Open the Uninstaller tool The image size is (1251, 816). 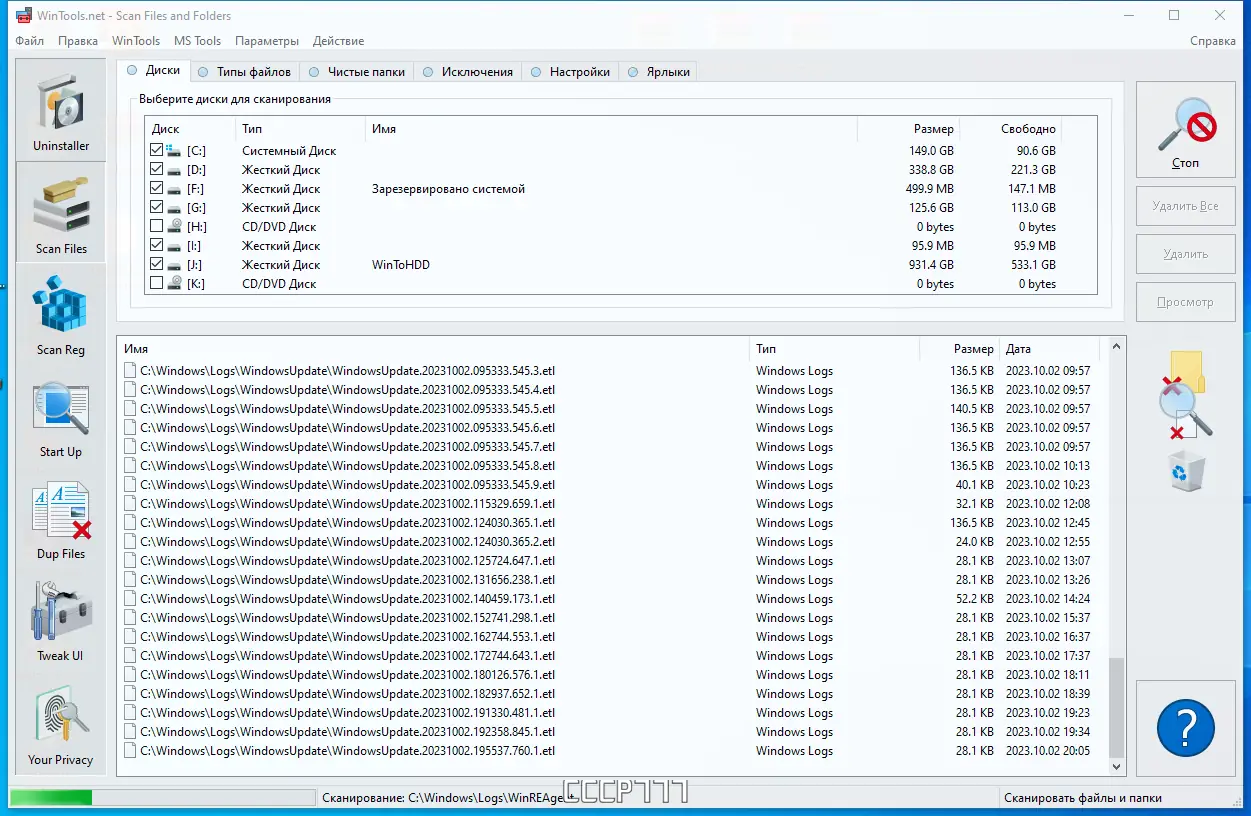[x=61, y=108]
